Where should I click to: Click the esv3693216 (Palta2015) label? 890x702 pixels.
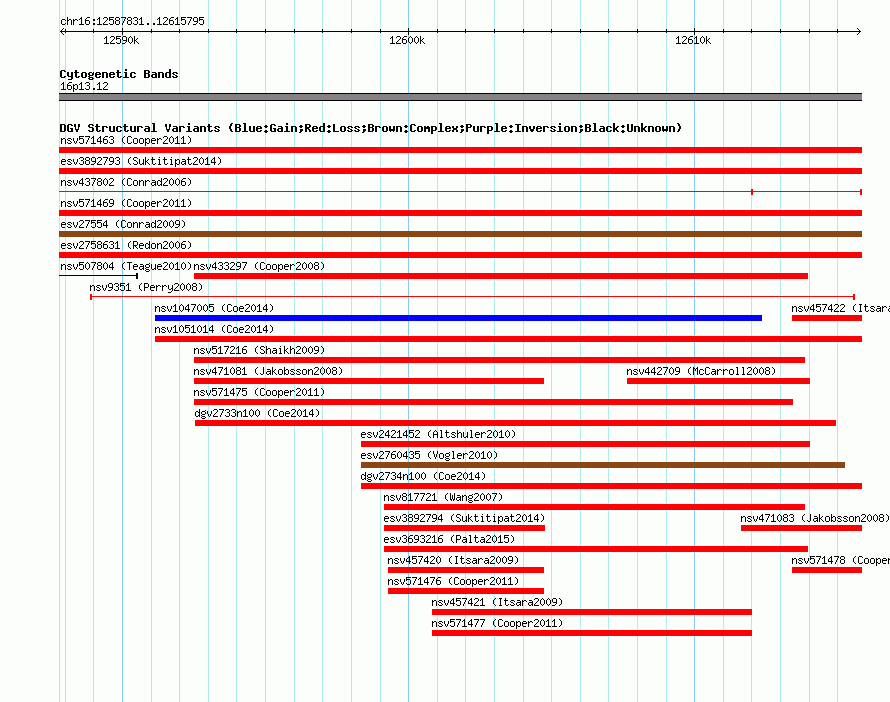(x=449, y=539)
